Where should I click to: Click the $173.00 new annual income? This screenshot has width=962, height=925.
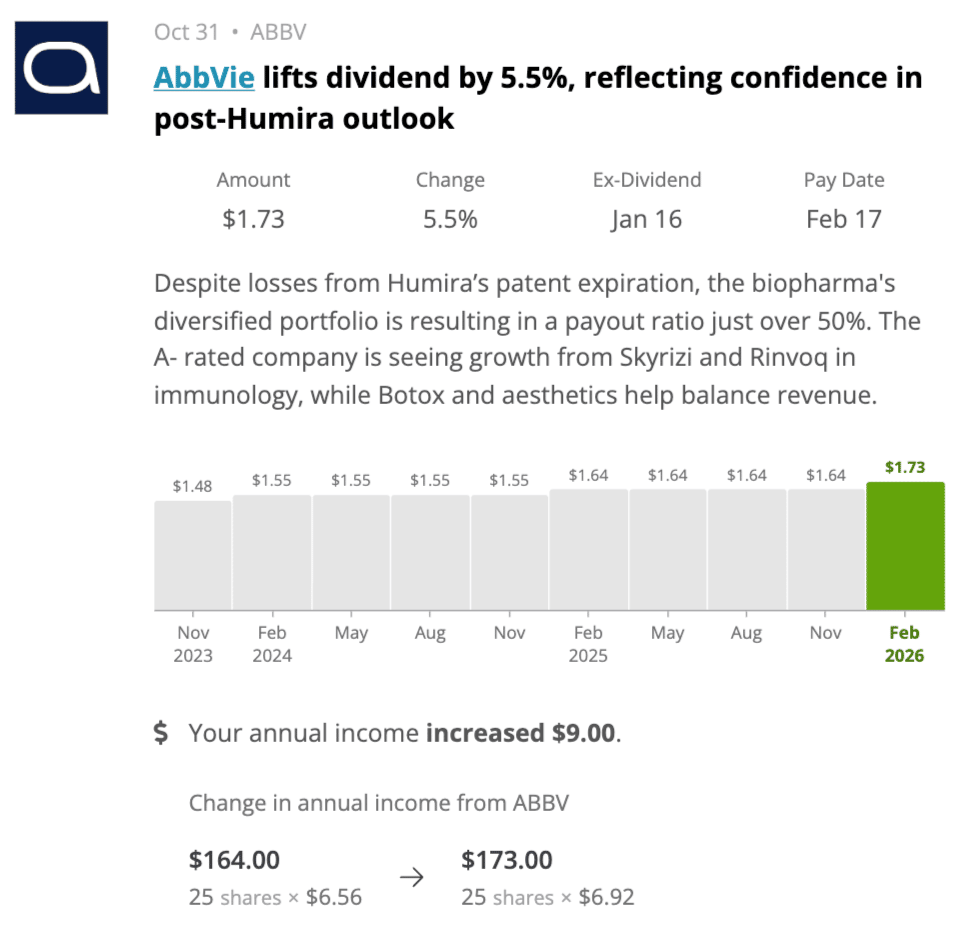(x=507, y=860)
